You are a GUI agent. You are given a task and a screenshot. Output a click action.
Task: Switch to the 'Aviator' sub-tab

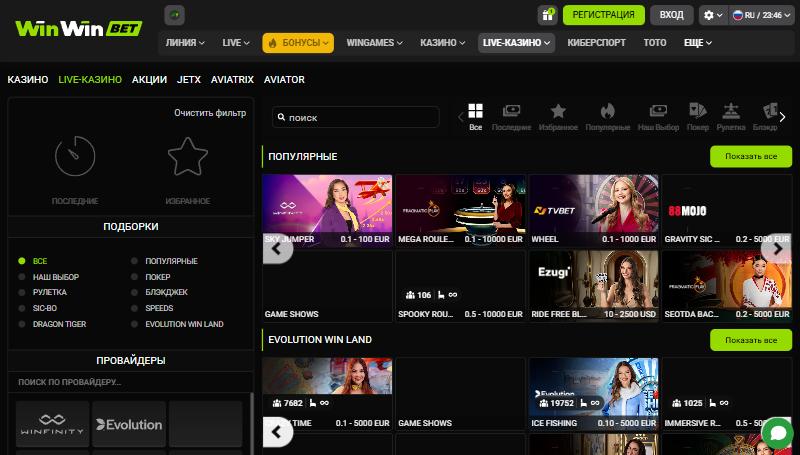284,80
